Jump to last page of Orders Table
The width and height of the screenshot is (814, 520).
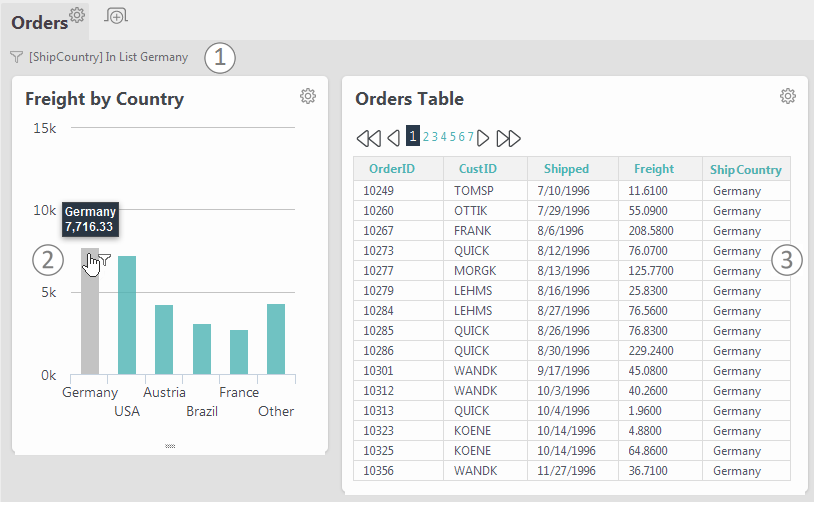[508, 138]
